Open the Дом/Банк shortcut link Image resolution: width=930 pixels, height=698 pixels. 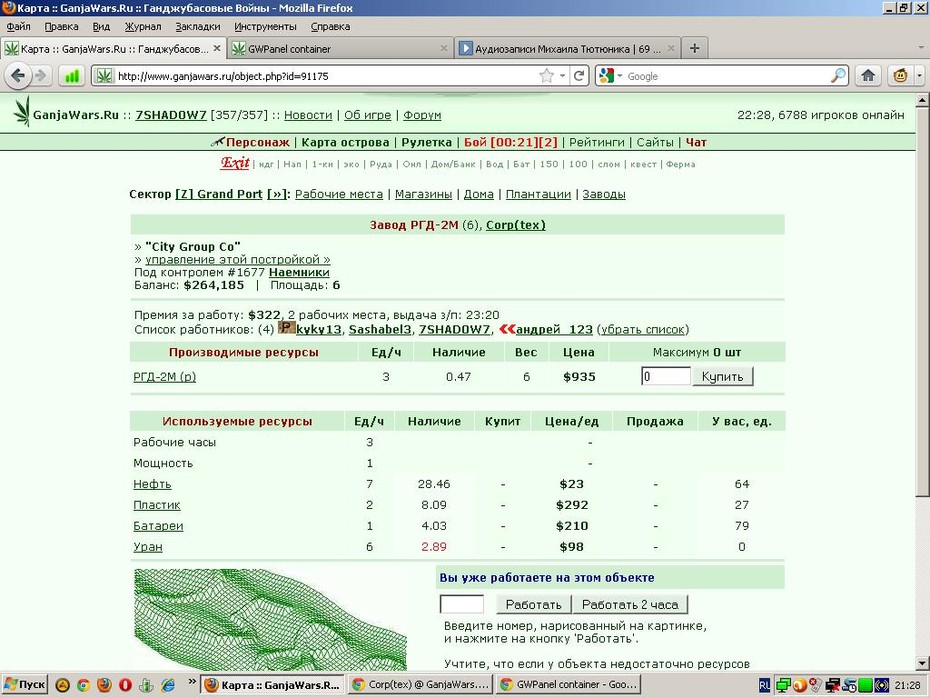[453, 164]
